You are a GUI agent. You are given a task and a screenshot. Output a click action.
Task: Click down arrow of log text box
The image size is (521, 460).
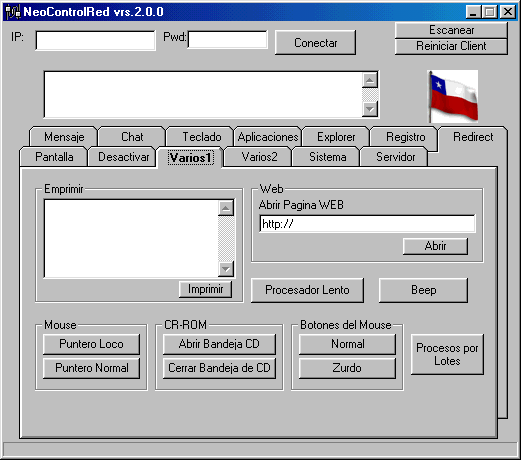click(370, 109)
